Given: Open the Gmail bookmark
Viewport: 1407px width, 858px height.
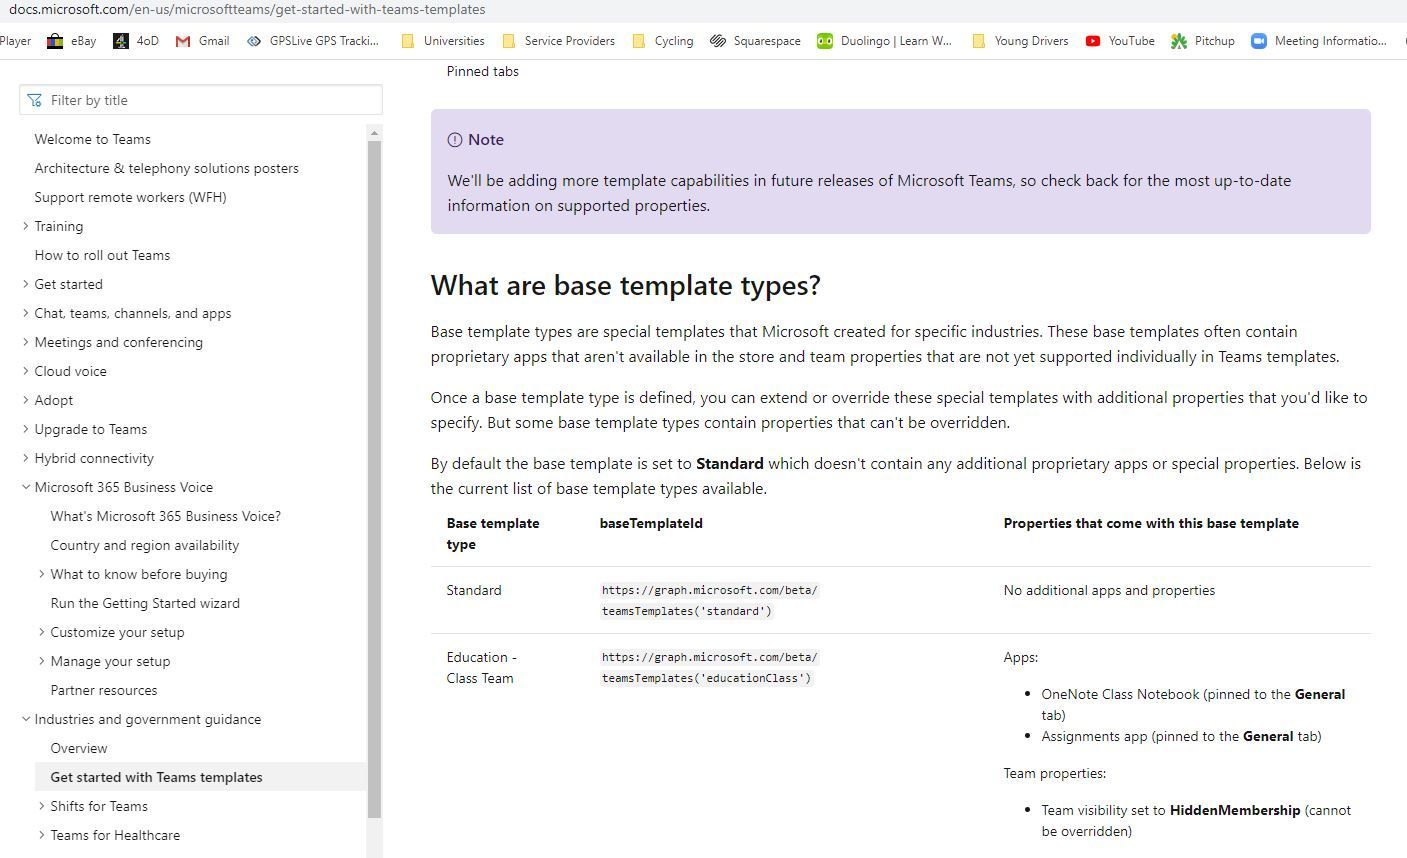Looking at the screenshot, I should tap(202, 41).
